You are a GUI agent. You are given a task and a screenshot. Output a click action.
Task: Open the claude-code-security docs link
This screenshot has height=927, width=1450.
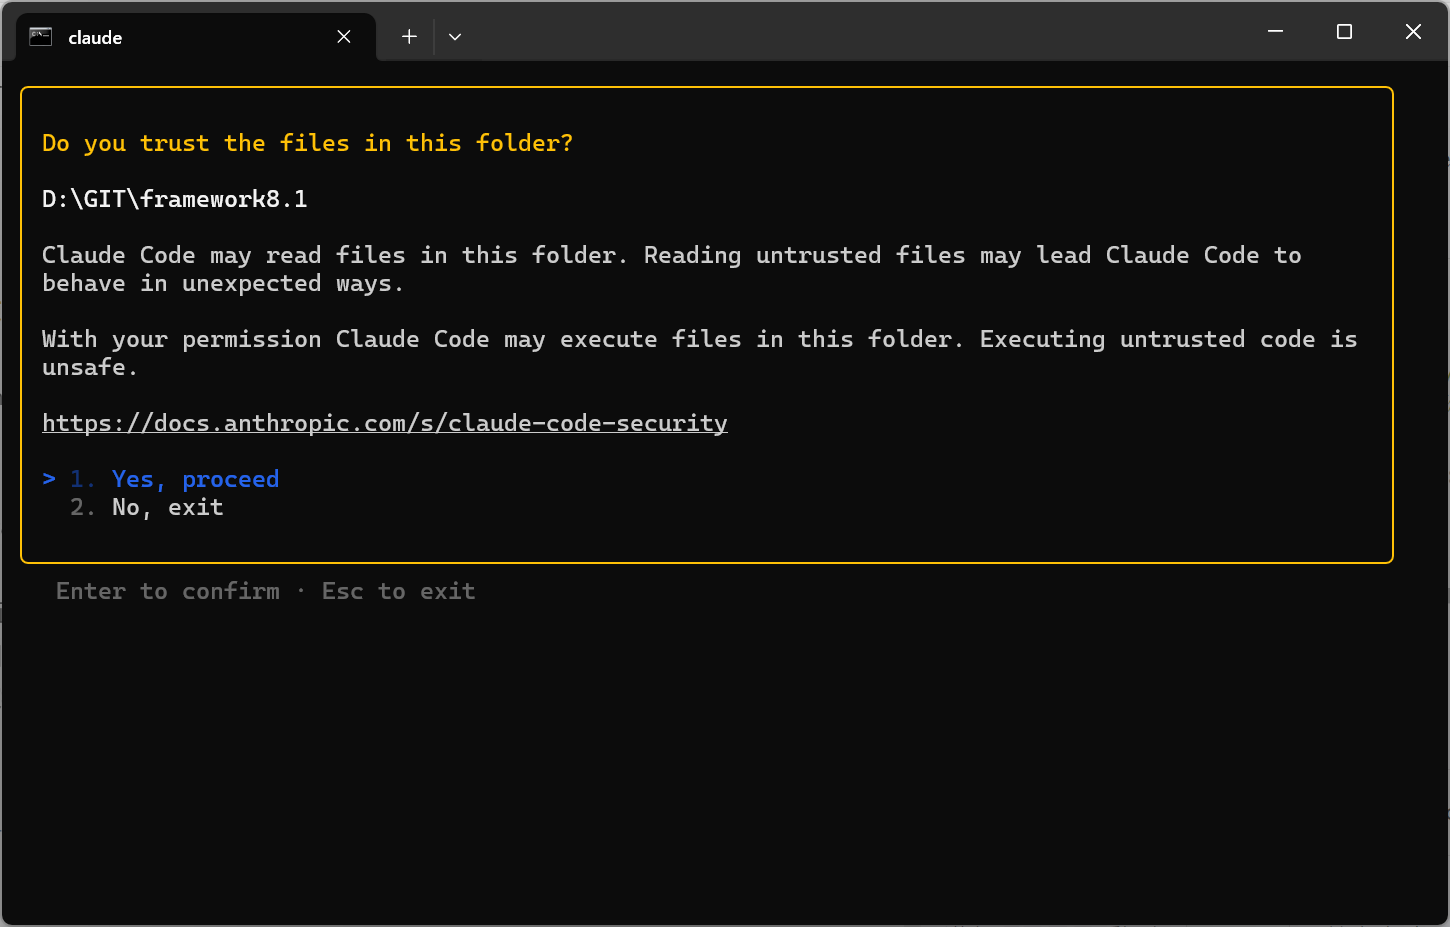pyautogui.click(x=384, y=423)
